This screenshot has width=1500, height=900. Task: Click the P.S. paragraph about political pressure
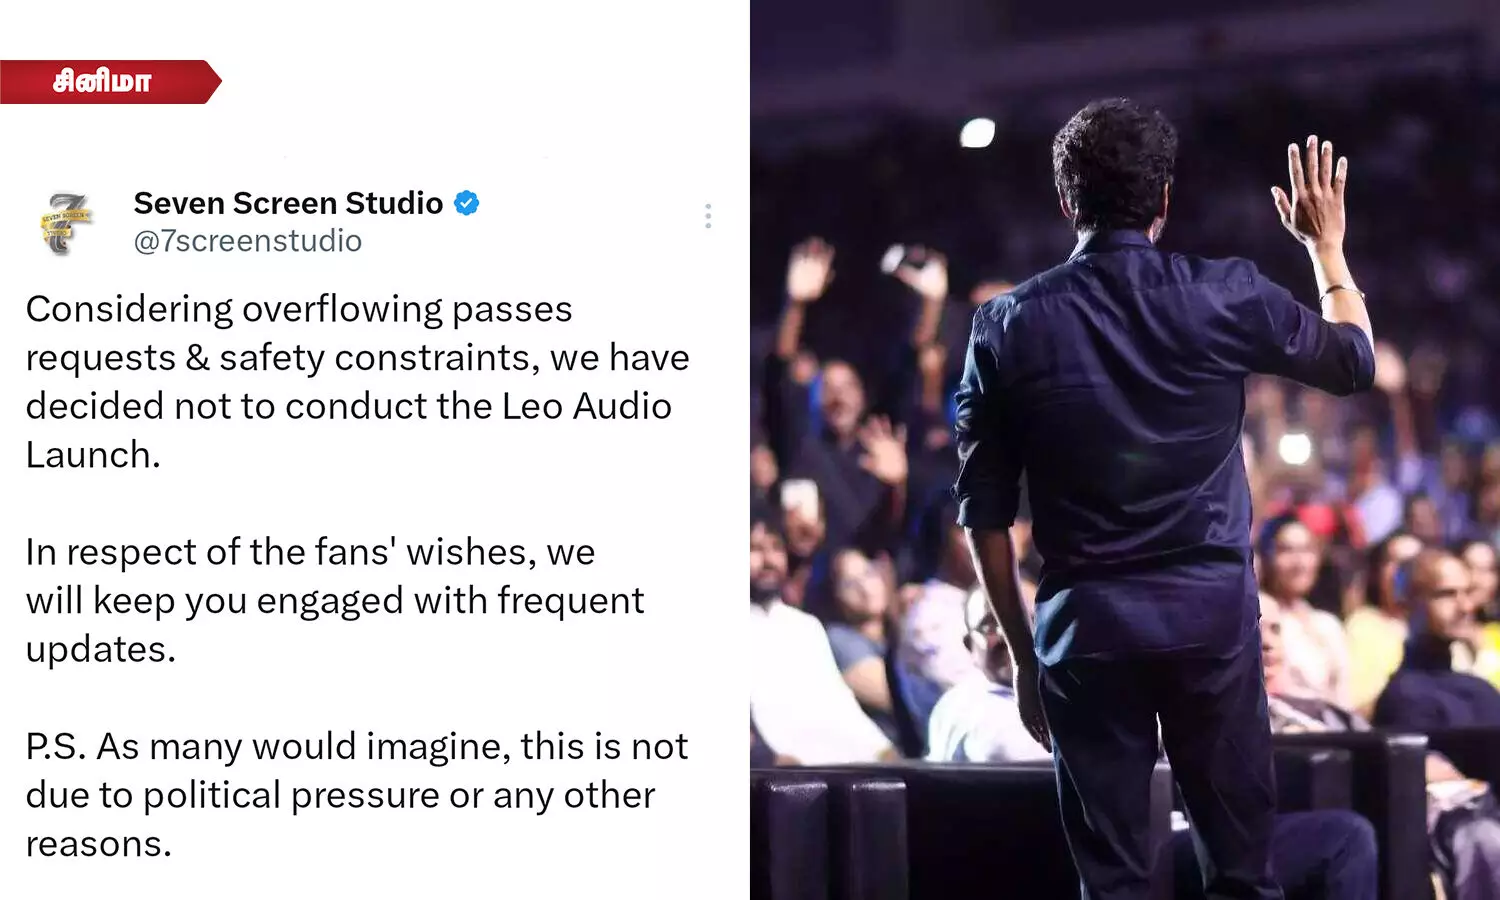tap(357, 795)
